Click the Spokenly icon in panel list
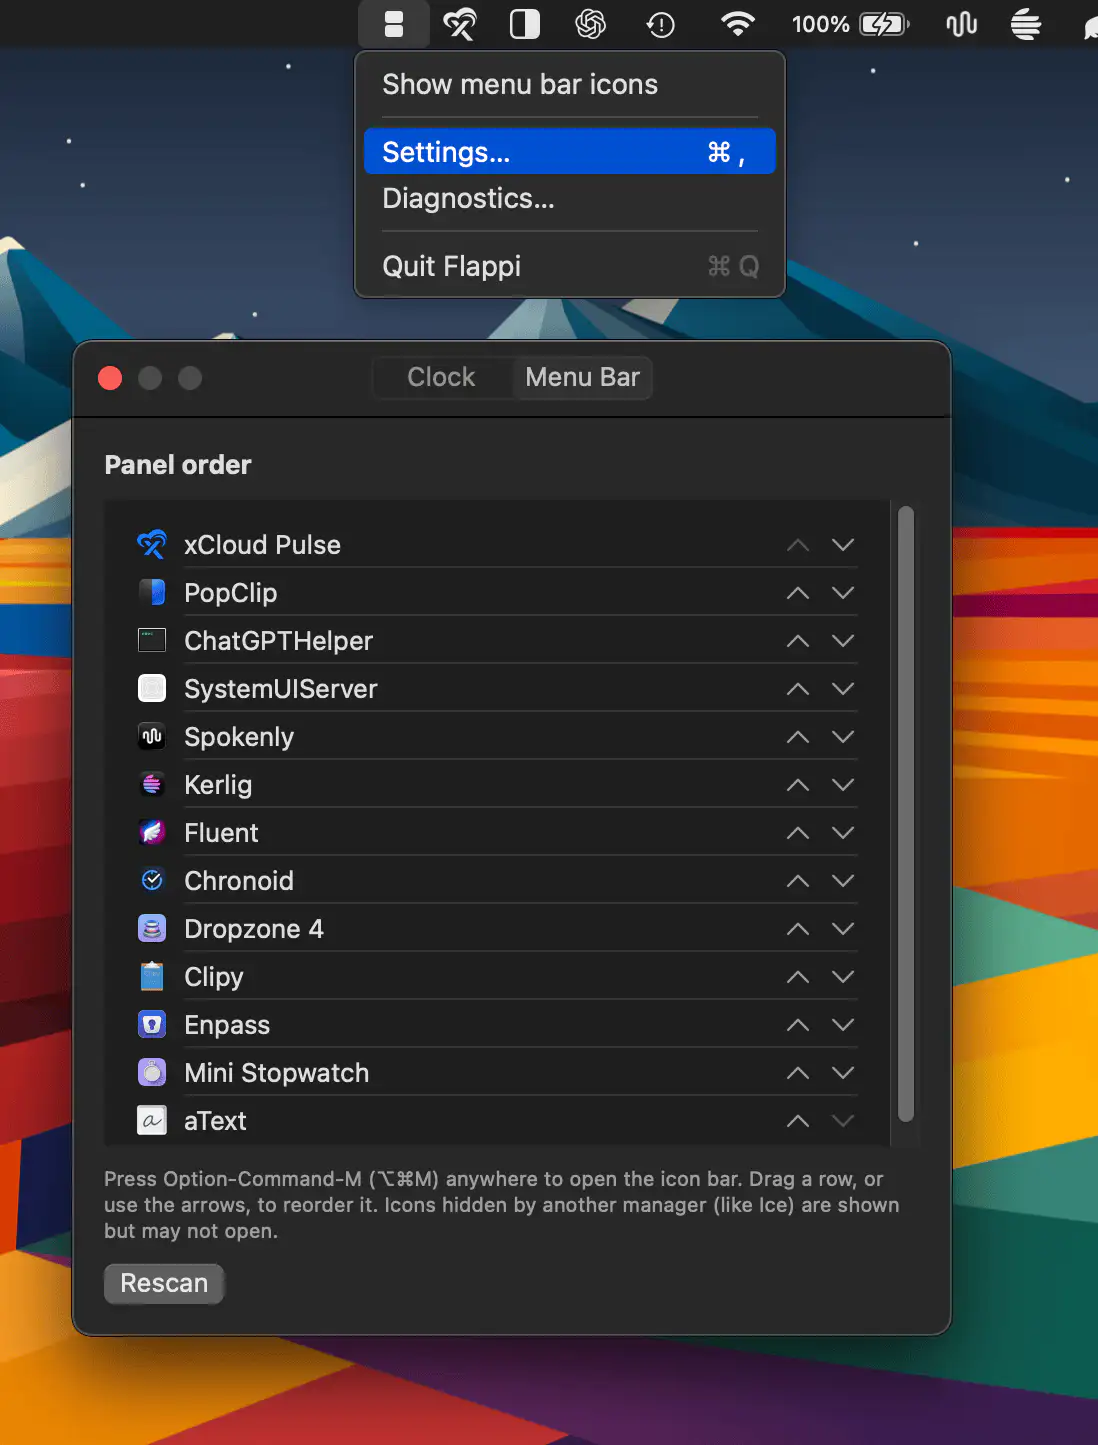 click(152, 737)
